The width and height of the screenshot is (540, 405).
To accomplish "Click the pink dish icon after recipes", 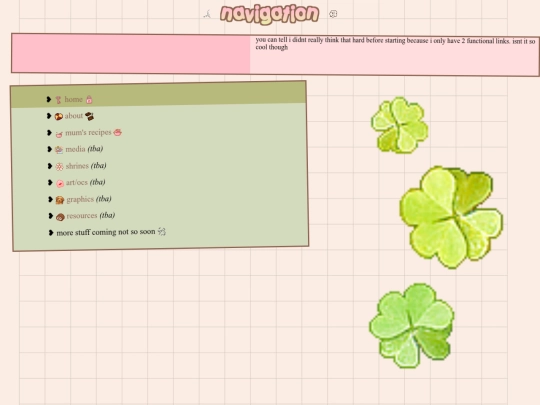I will coord(117,132).
